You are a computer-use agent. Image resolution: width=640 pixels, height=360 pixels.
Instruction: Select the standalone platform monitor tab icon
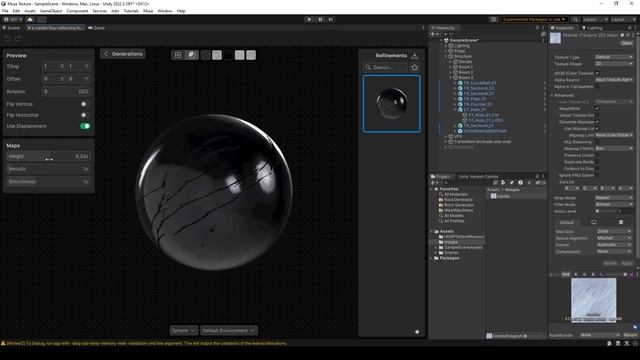594,222
